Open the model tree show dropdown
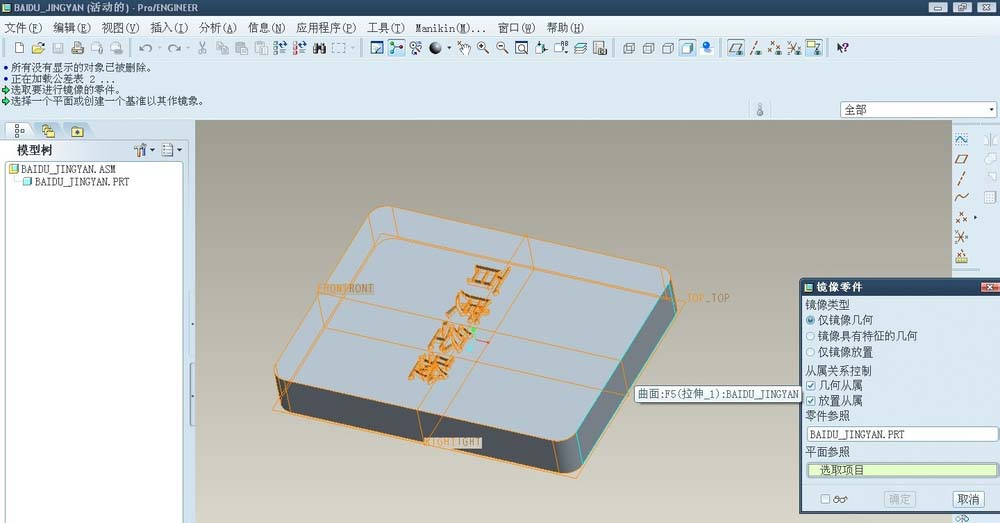This screenshot has width=1000, height=523. 171,150
